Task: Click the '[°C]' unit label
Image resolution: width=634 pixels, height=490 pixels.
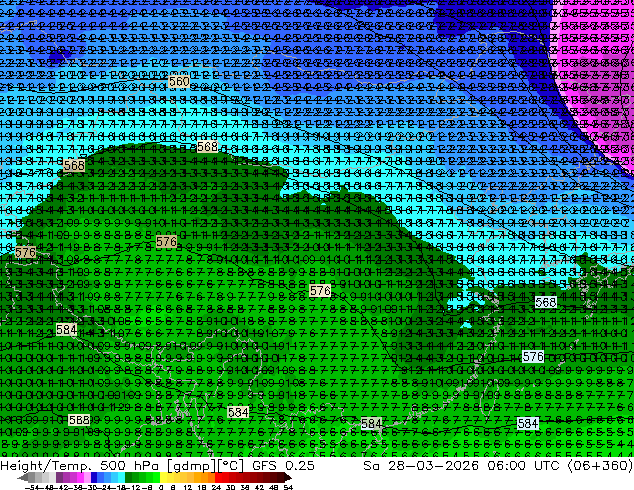Action: pyautogui.click(x=230, y=466)
